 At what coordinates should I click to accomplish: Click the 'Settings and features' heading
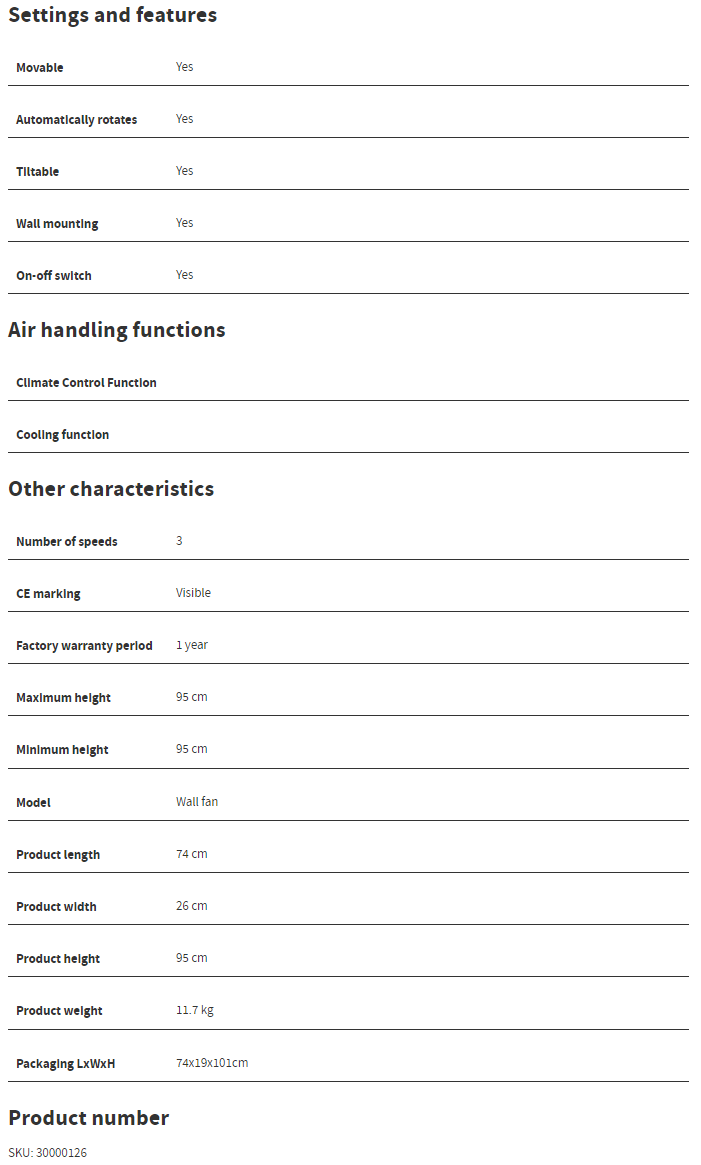click(112, 15)
